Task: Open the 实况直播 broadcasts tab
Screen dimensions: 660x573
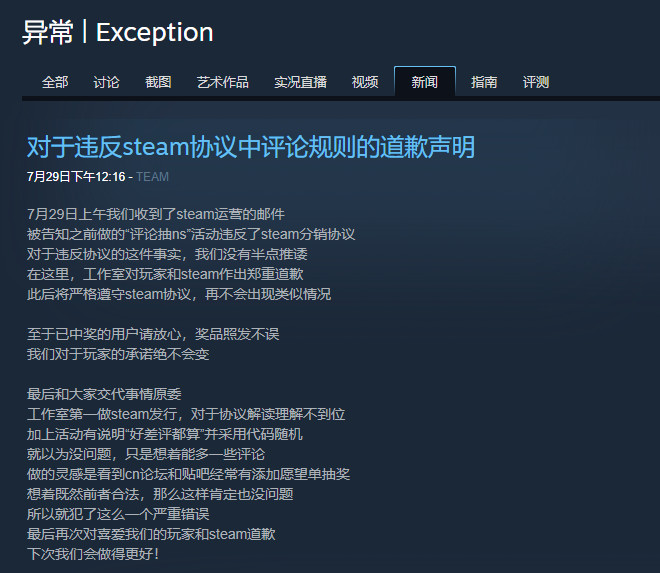Action: pyautogui.click(x=301, y=82)
